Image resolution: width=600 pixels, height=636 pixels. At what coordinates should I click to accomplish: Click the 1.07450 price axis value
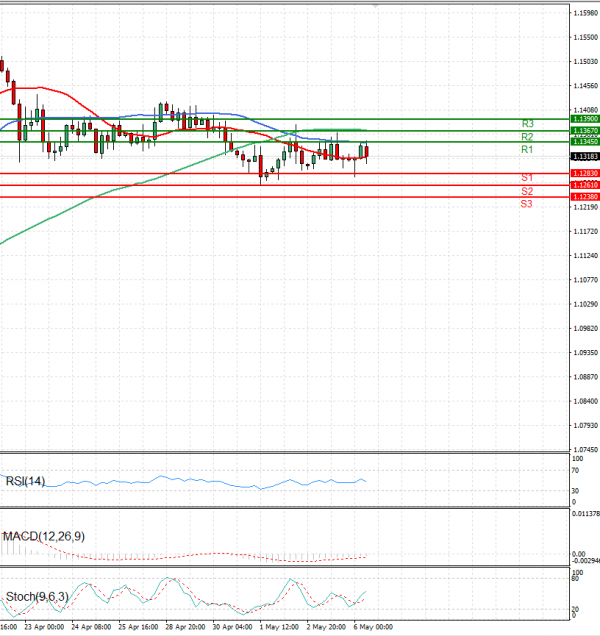point(586,450)
